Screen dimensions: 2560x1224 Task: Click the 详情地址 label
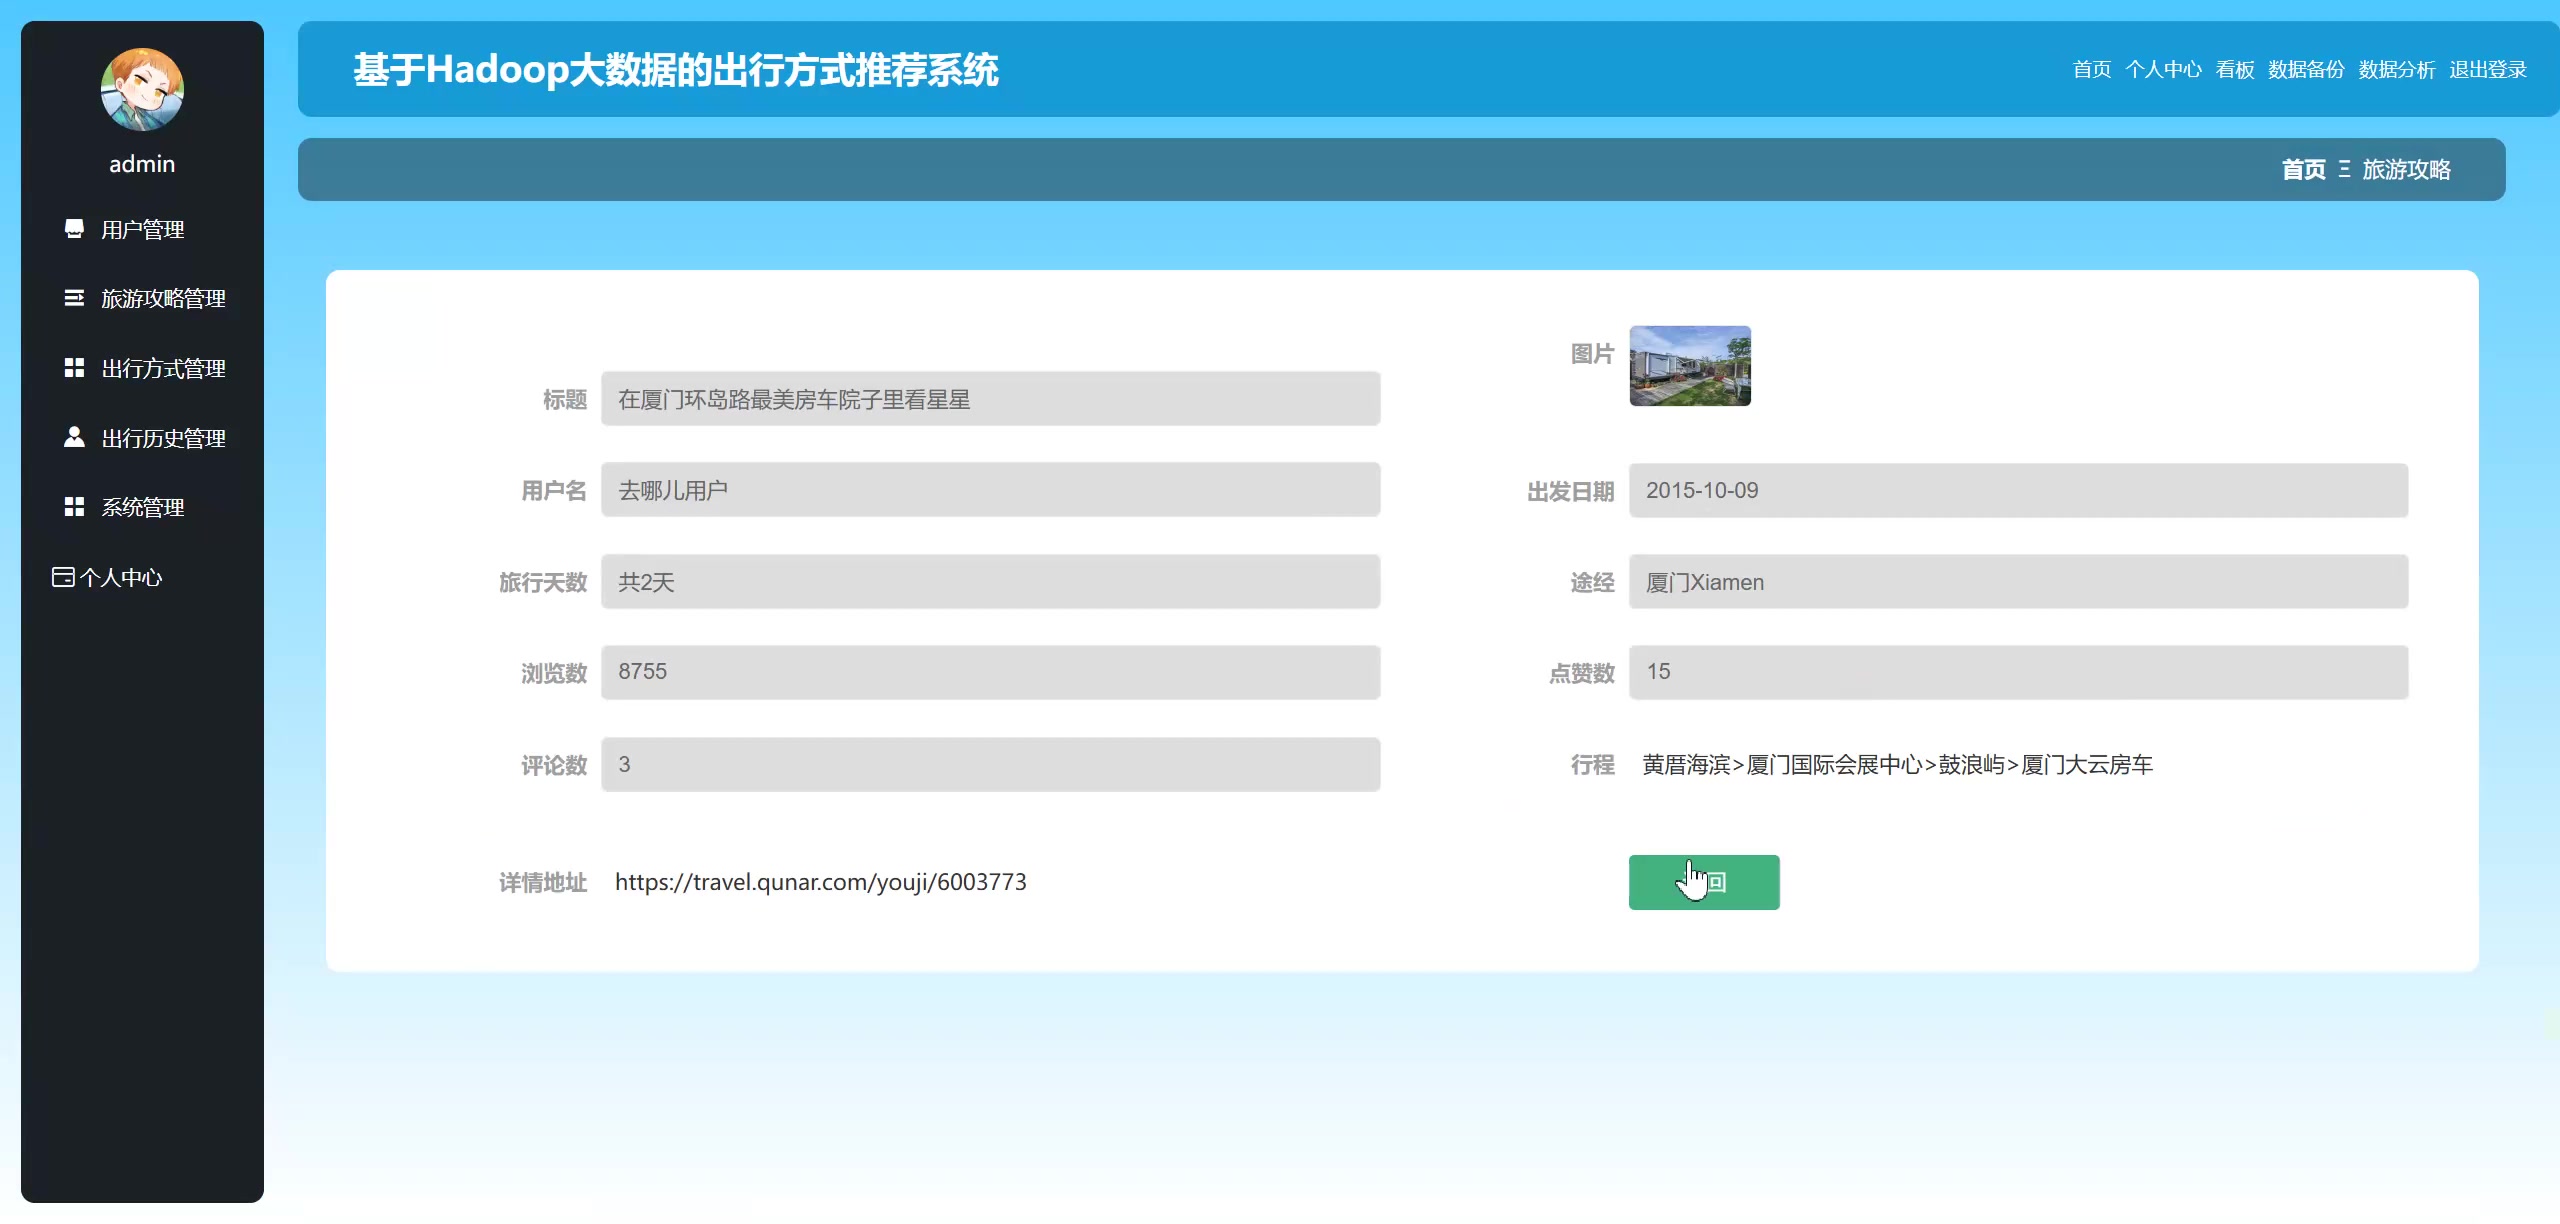(543, 883)
